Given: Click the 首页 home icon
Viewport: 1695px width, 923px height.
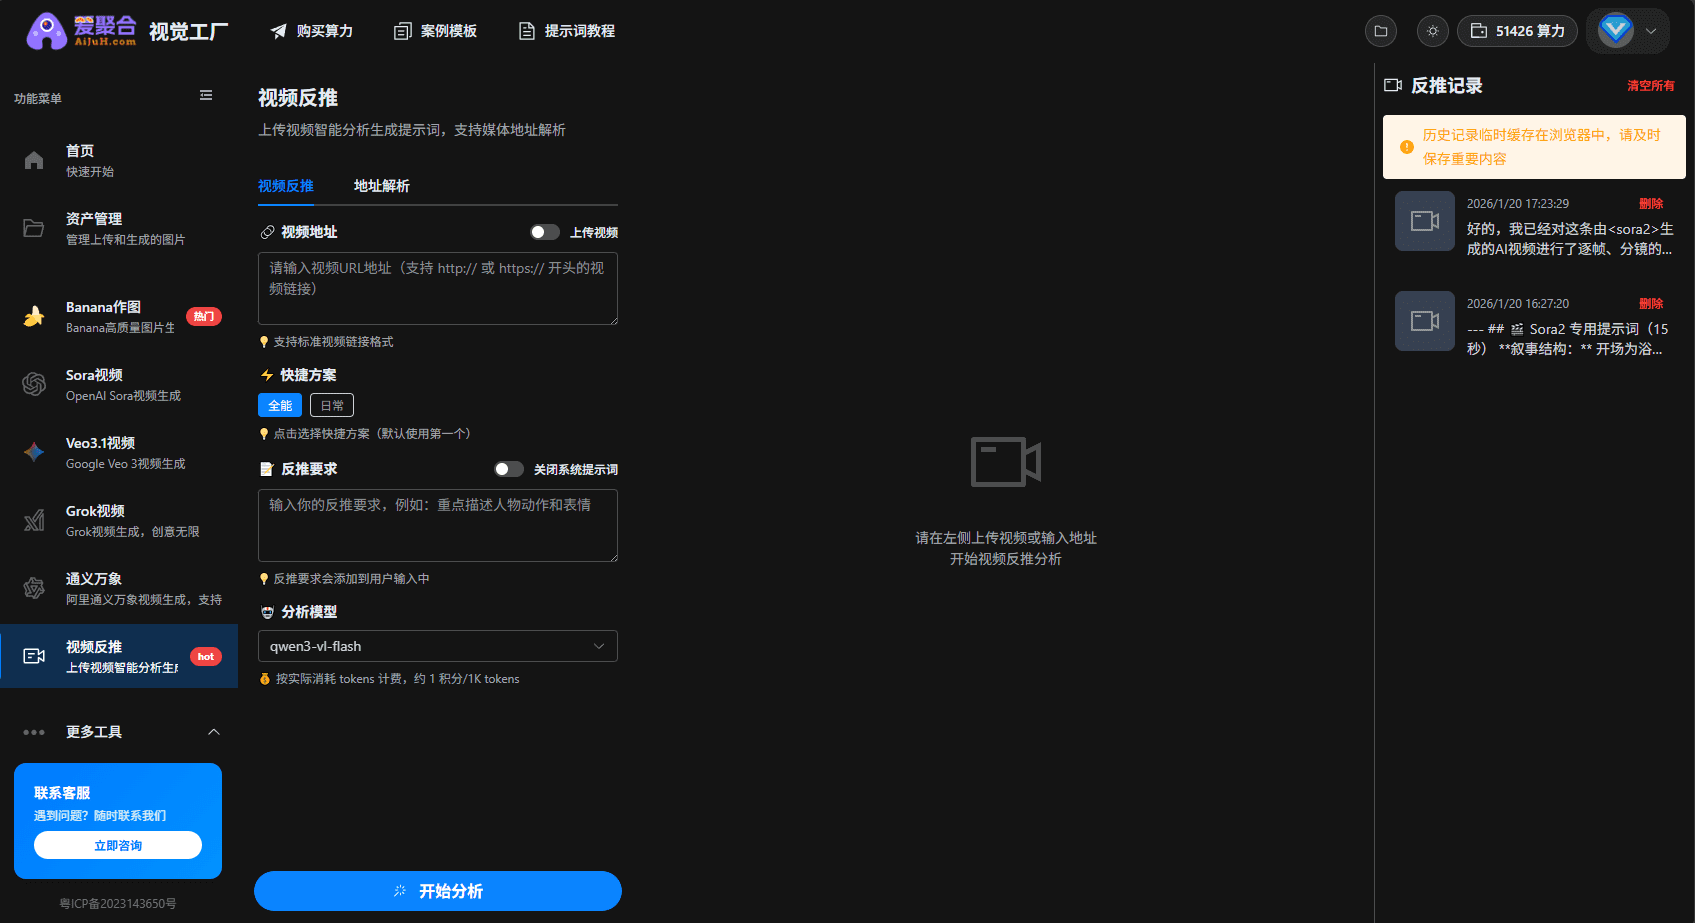Looking at the screenshot, I should tap(33, 159).
